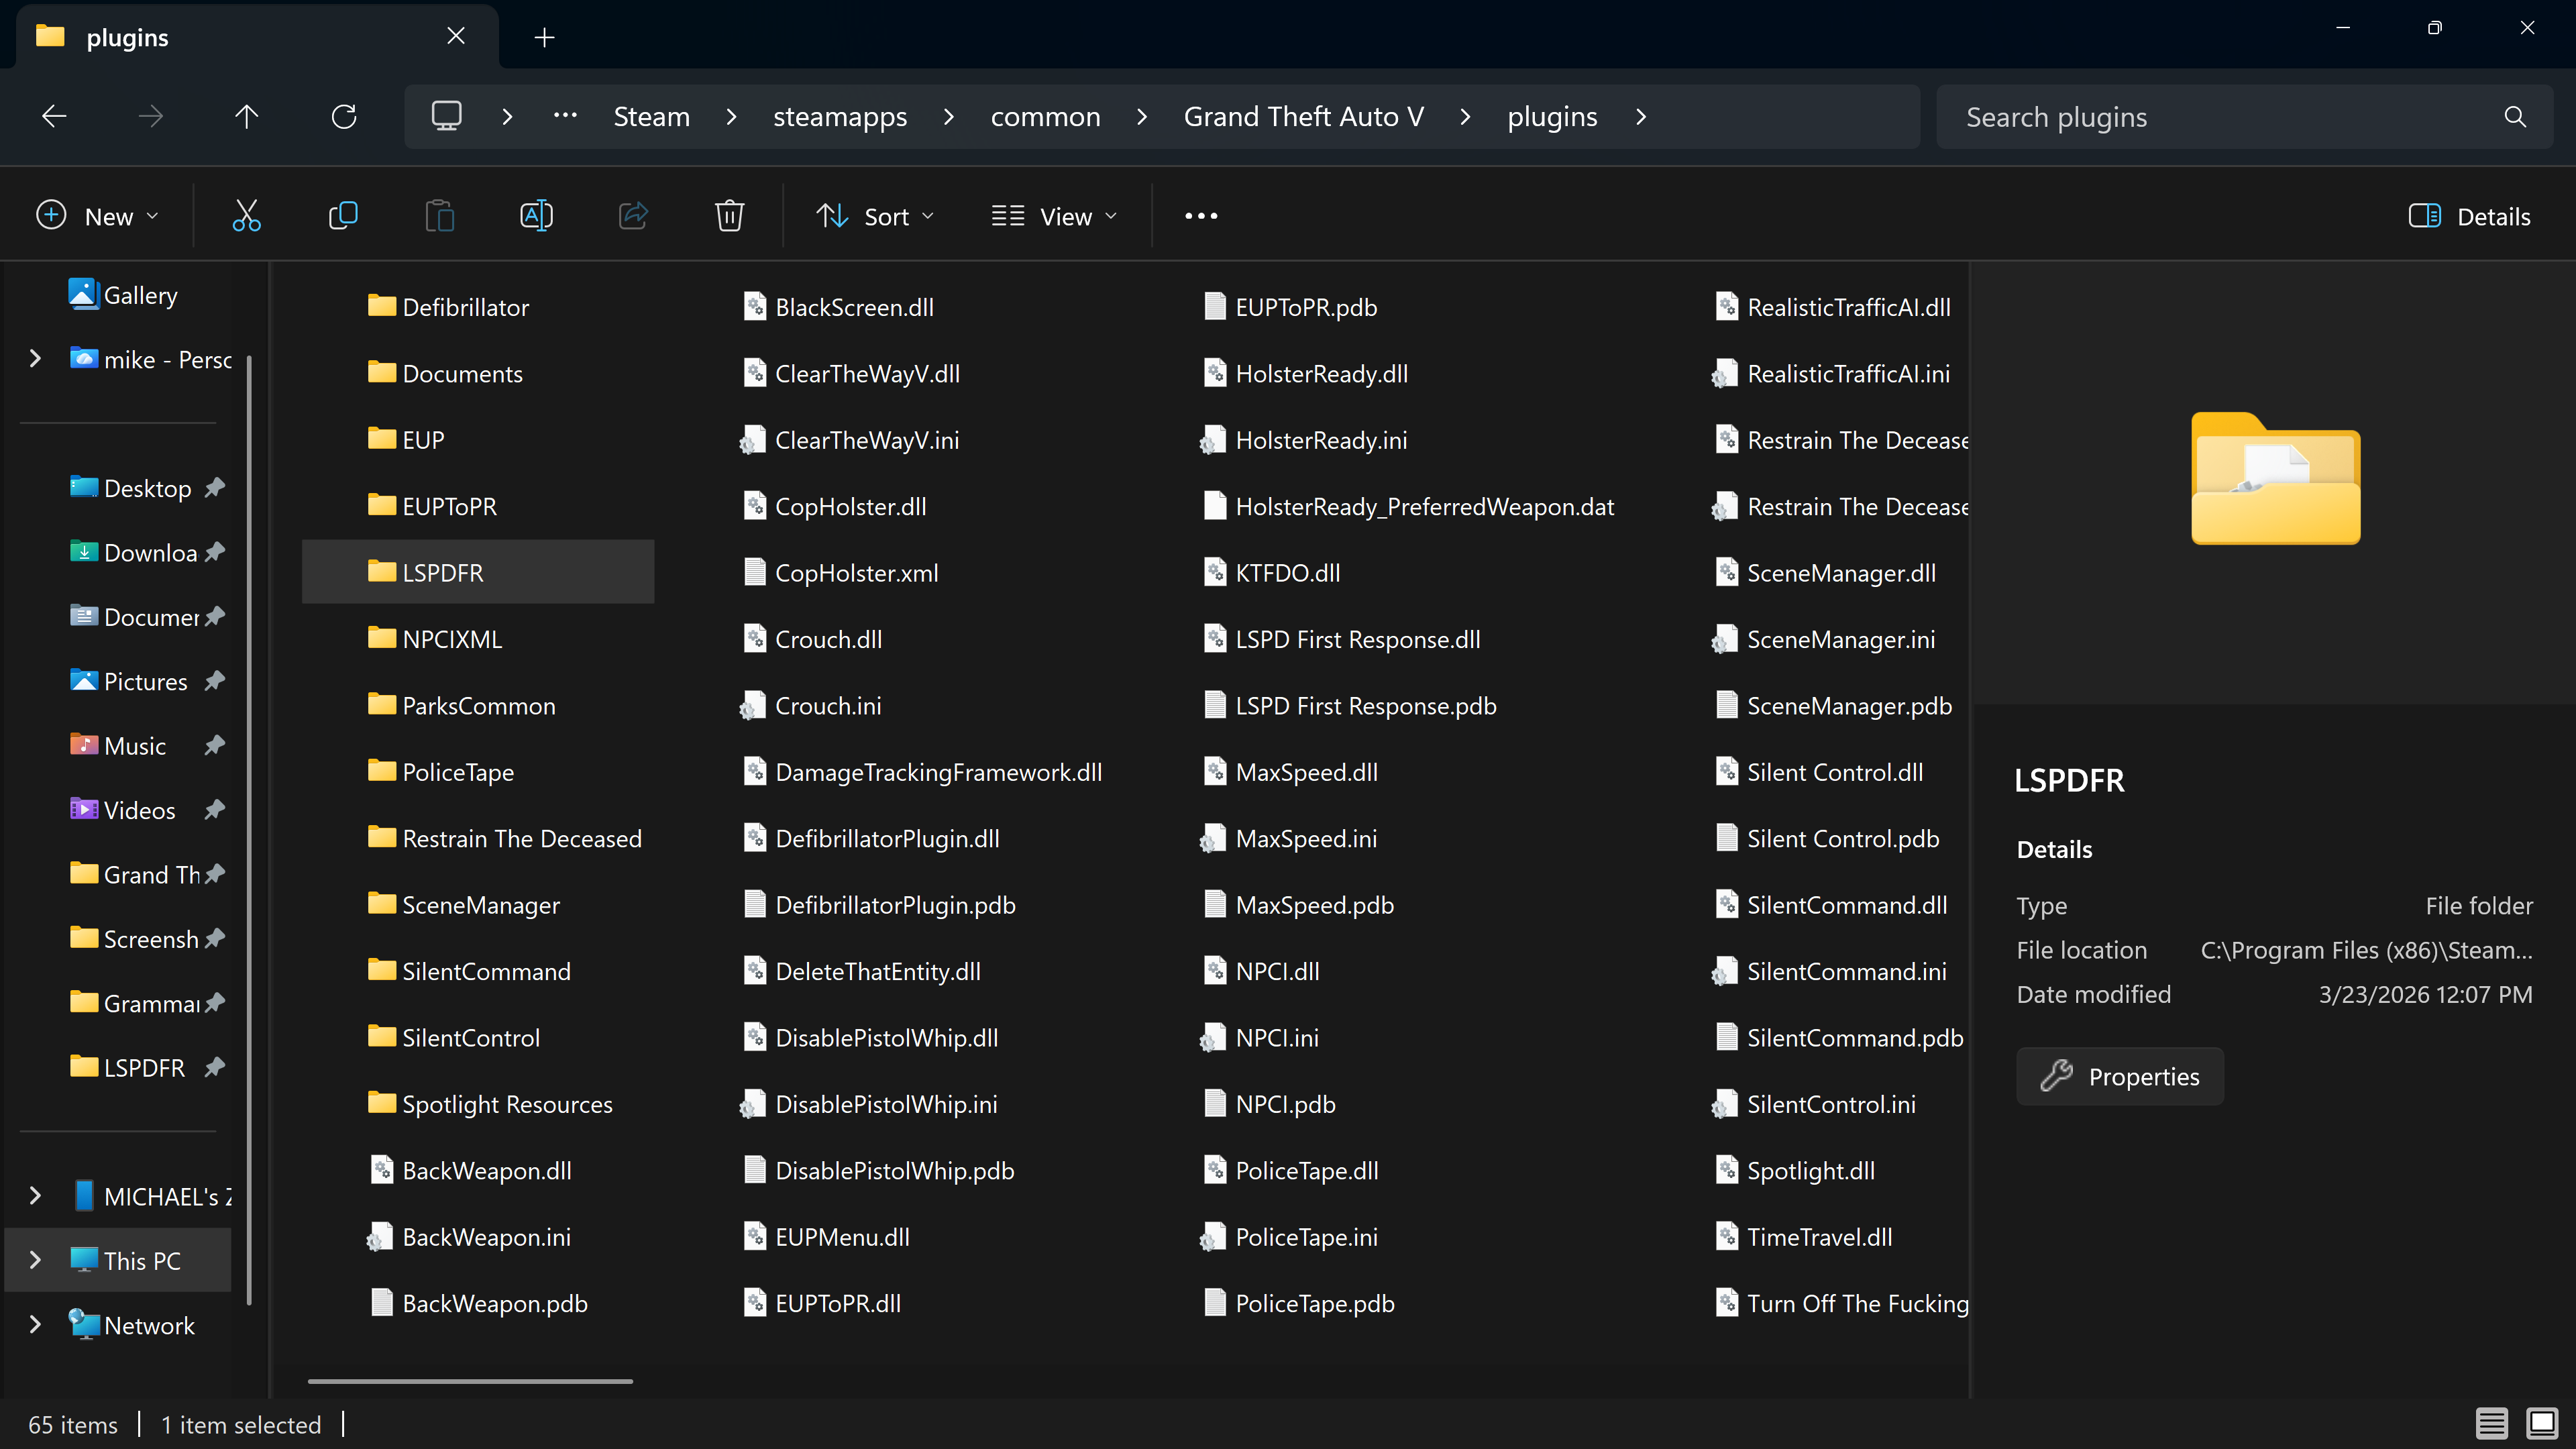Viewport: 2576px width, 1449px height.
Task: Refresh the current folder view
Action: click(x=344, y=117)
